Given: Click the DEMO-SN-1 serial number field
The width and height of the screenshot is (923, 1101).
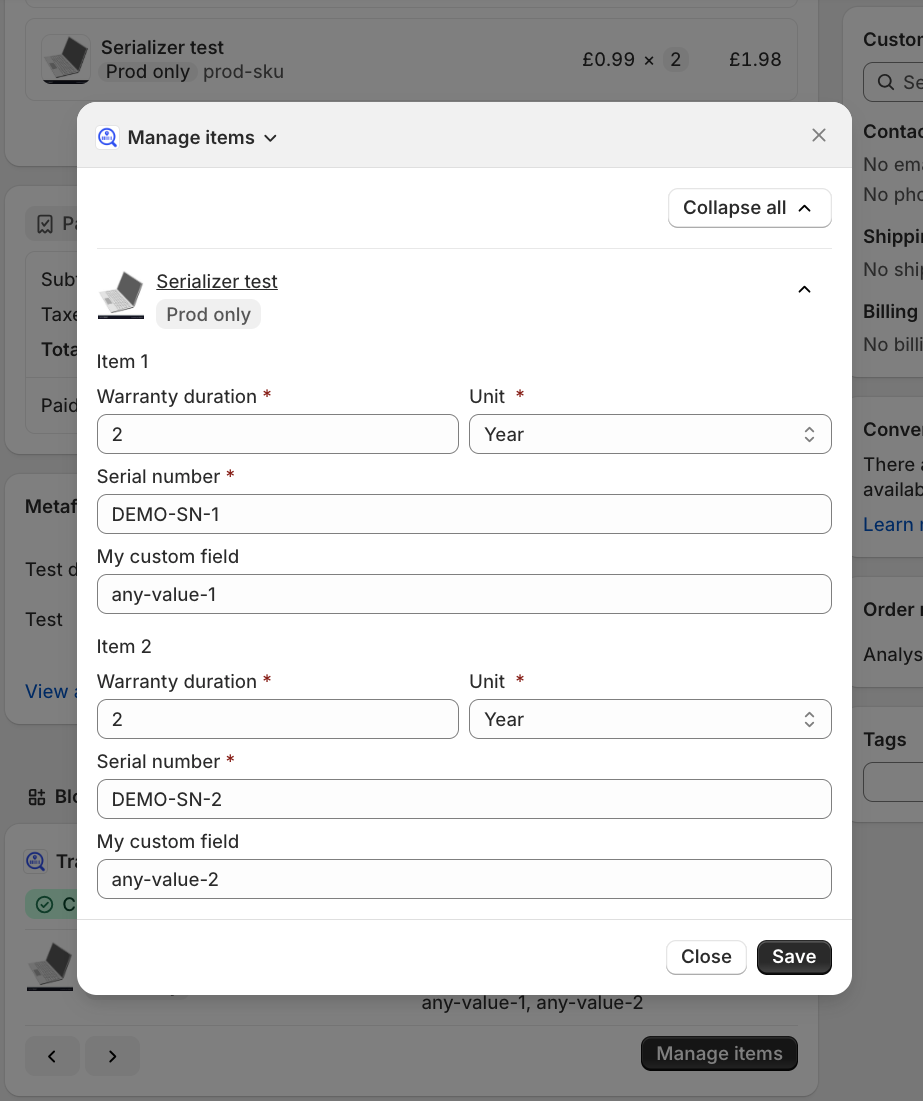Looking at the screenshot, I should coord(464,514).
